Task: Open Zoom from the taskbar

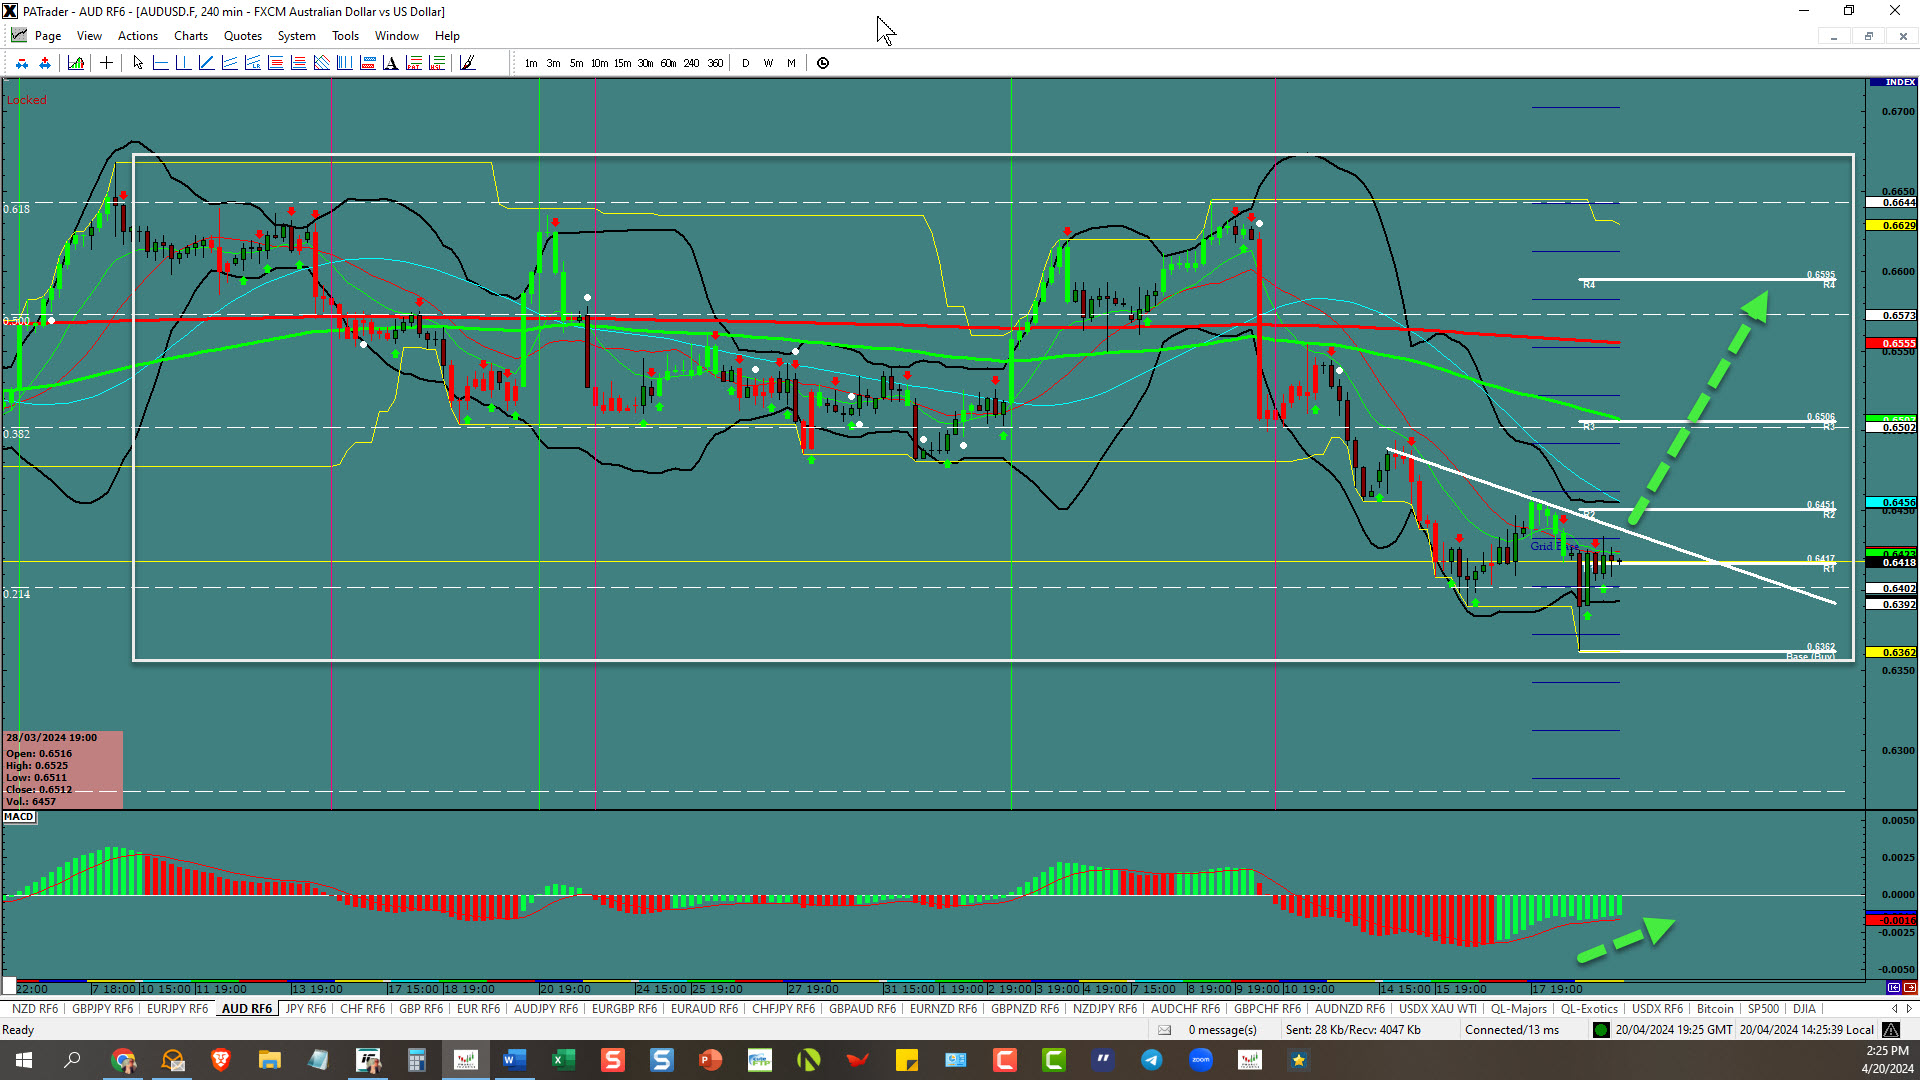Action: (1201, 1060)
